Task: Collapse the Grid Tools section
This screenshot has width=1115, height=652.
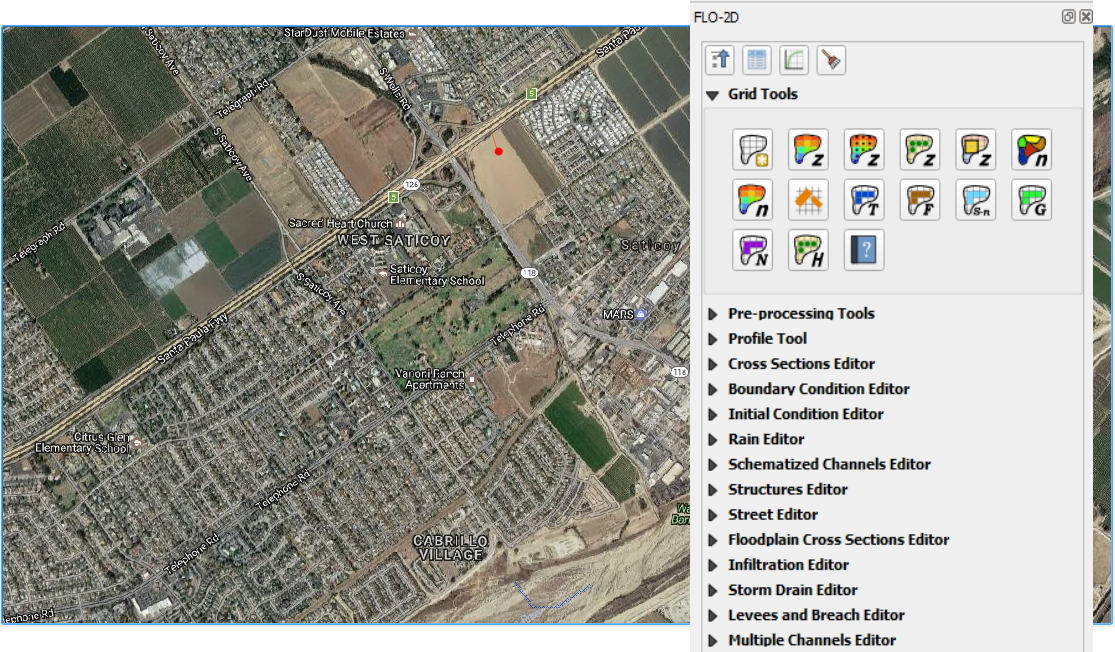Action: click(713, 95)
